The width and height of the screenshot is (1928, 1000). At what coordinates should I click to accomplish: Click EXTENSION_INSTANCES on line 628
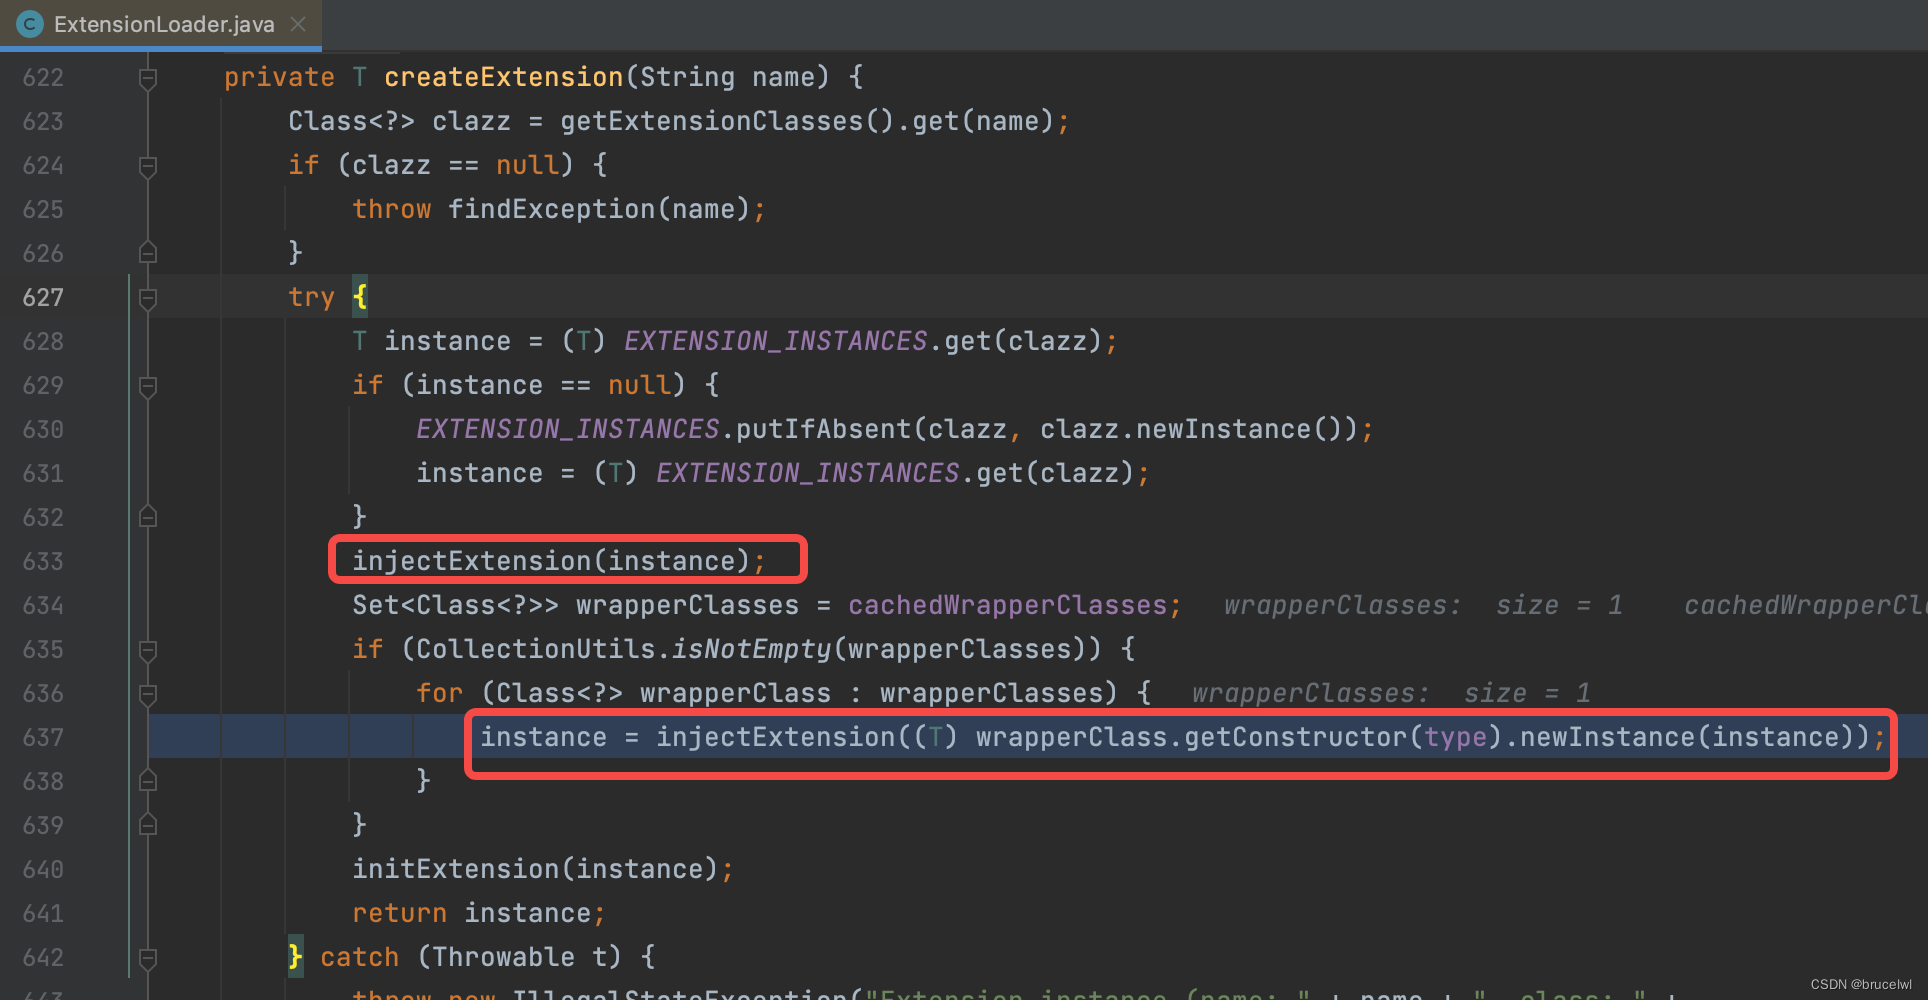(x=776, y=341)
